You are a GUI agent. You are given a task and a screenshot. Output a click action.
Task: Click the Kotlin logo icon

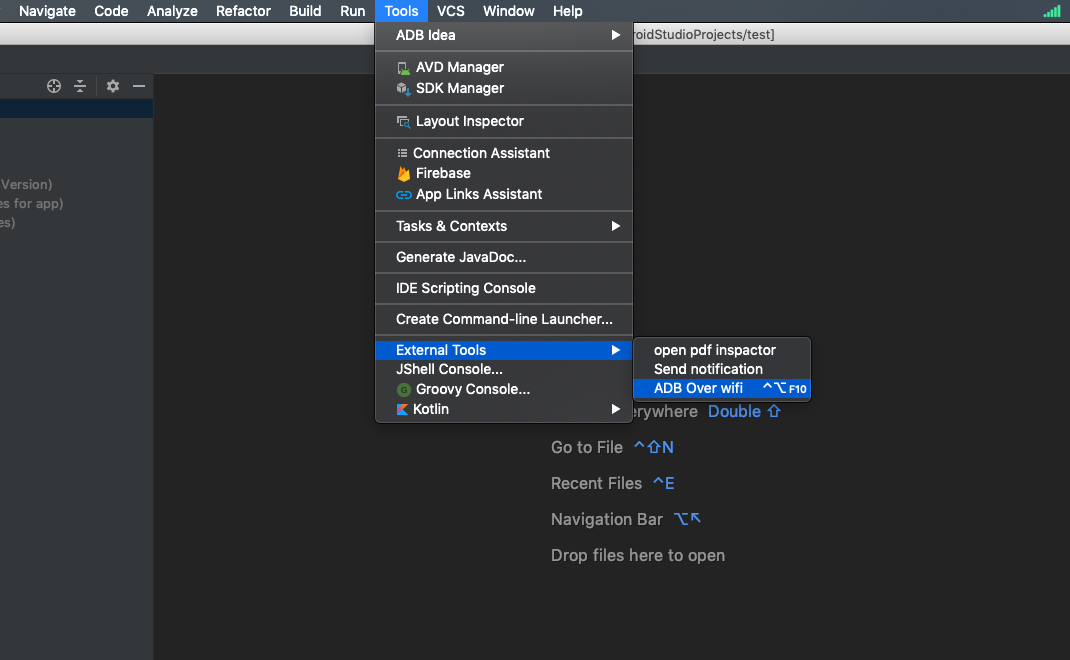coord(402,410)
